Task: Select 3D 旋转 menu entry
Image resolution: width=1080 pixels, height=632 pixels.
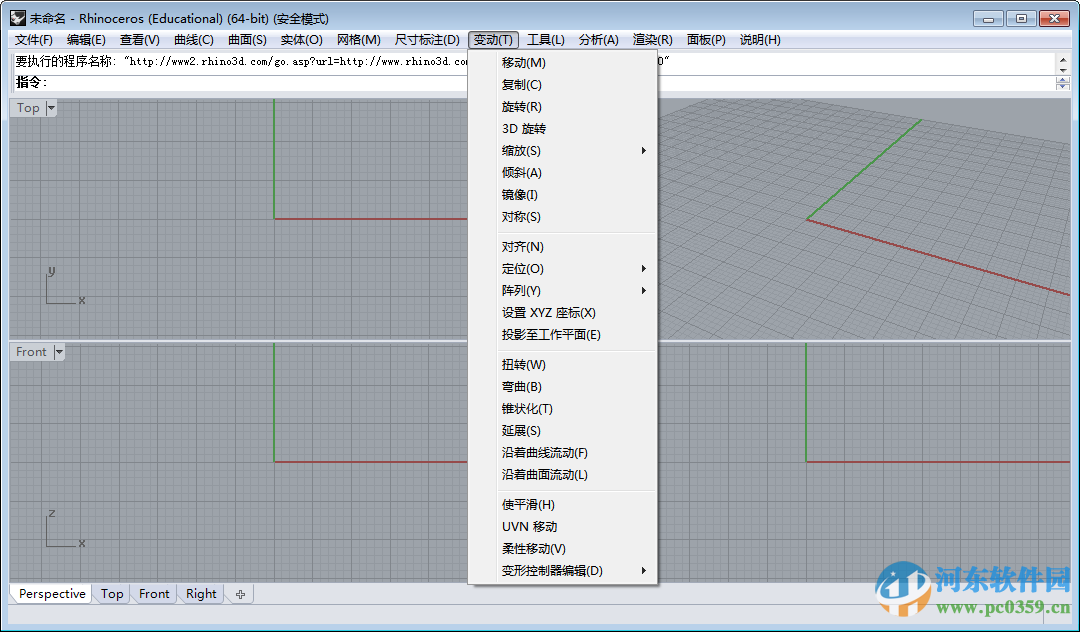Action: tap(563, 129)
